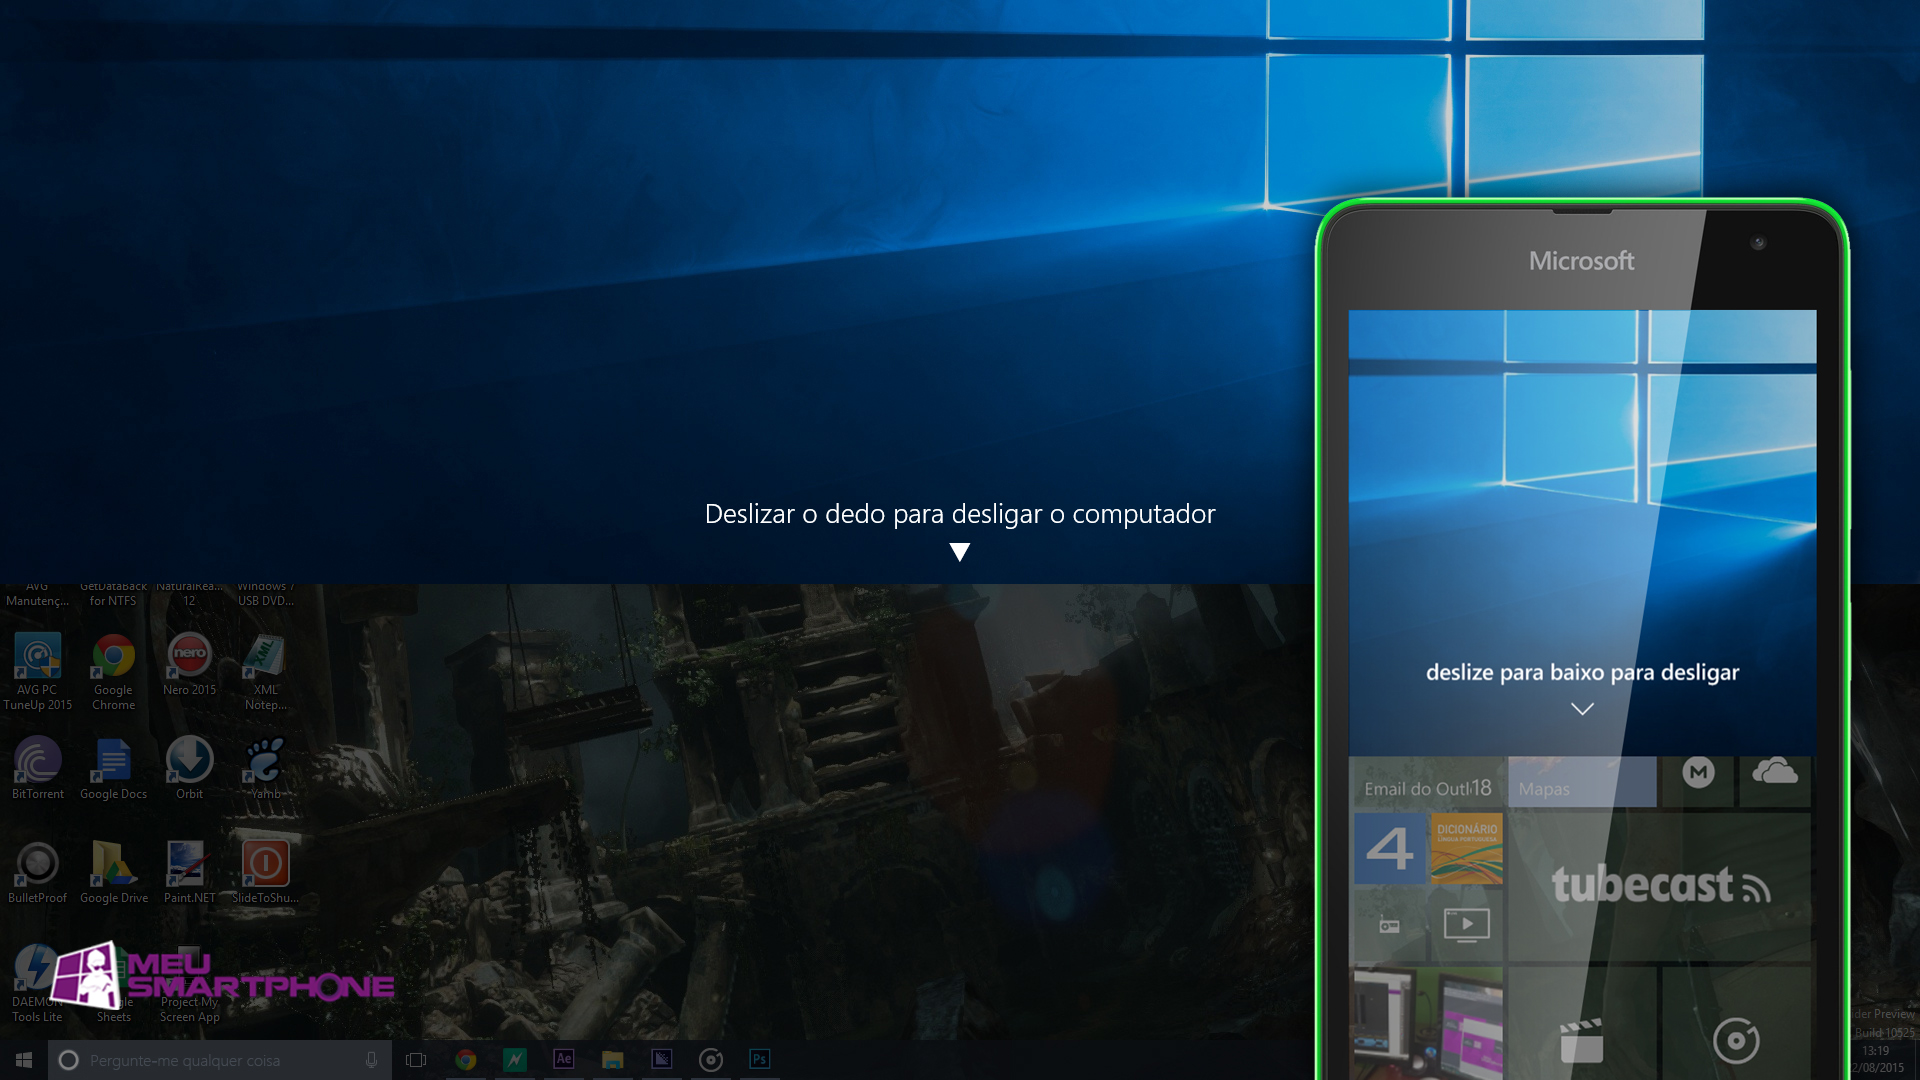The height and width of the screenshot is (1080, 1920).
Task: Open the video player tile on the phone
Action: coord(1467,925)
